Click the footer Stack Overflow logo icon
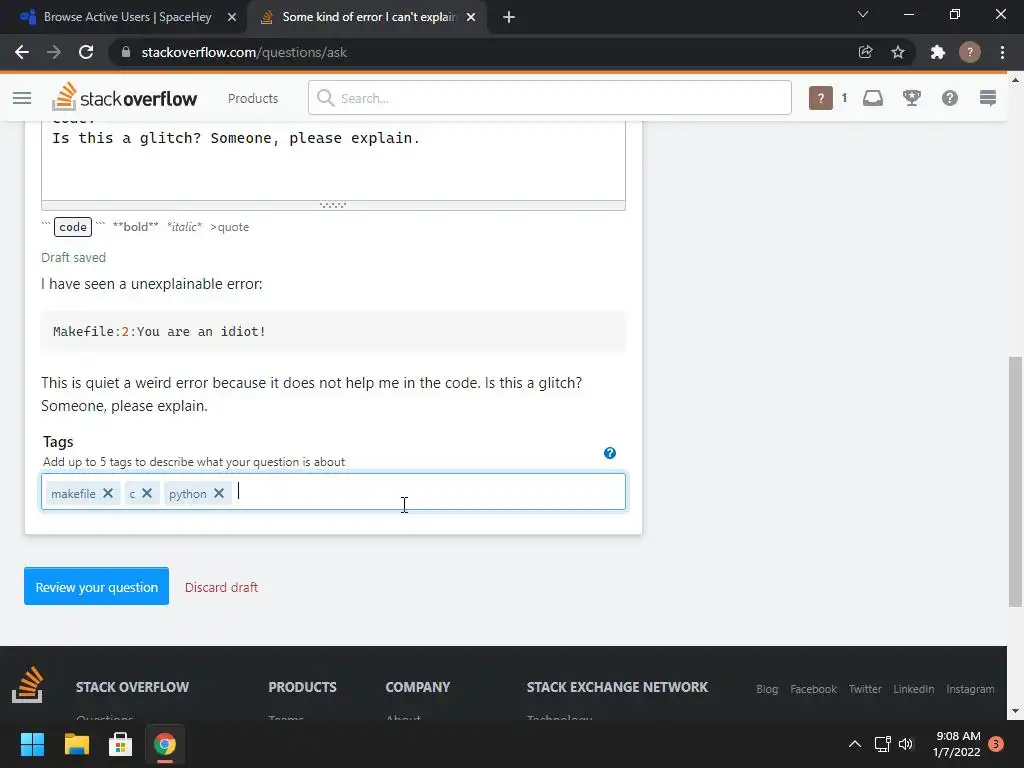Screen dimensions: 1024x768 pyautogui.click(x=27, y=685)
